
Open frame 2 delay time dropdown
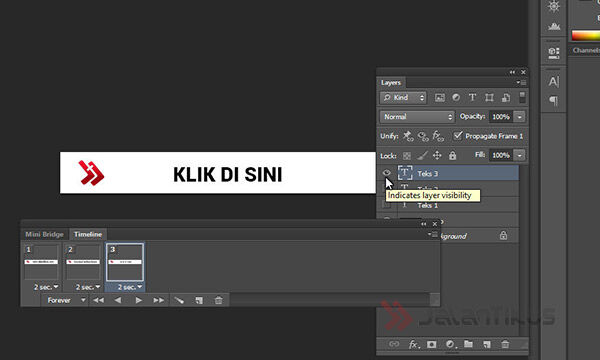(88, 287)
